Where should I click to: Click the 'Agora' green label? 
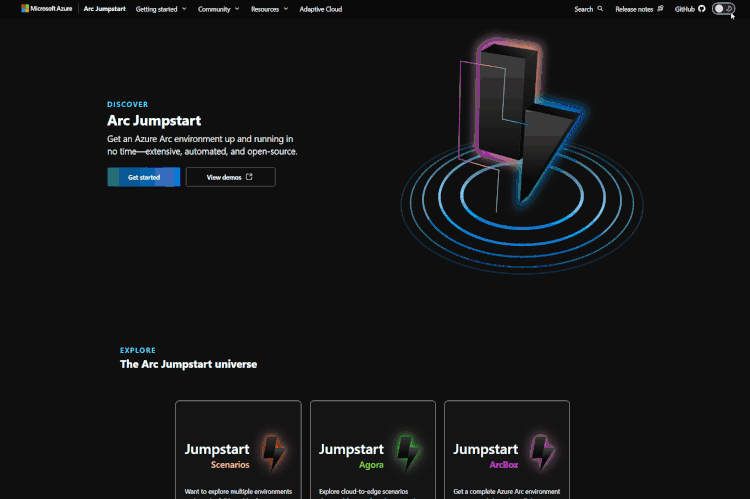(x=371, y=465)
